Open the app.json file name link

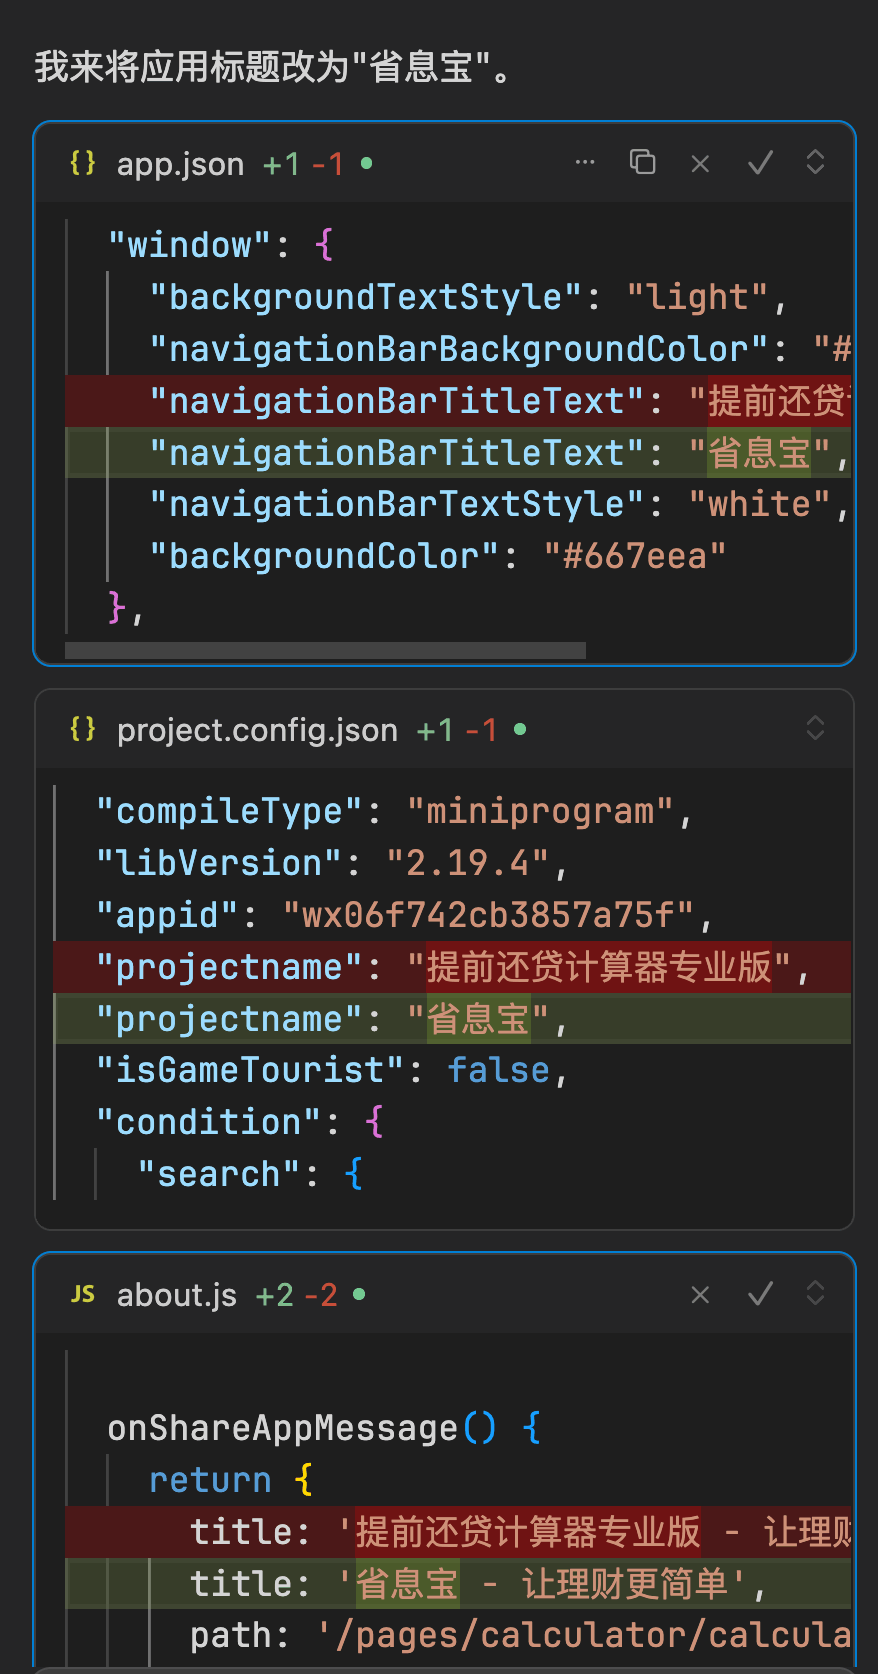[x=180, y=164]
